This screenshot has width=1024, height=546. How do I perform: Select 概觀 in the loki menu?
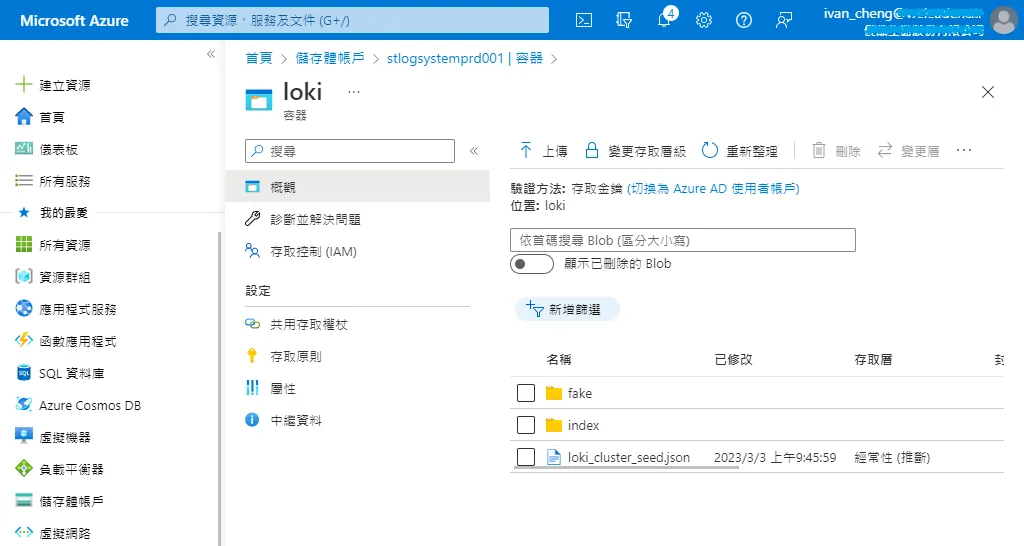(x=357, y=187)
